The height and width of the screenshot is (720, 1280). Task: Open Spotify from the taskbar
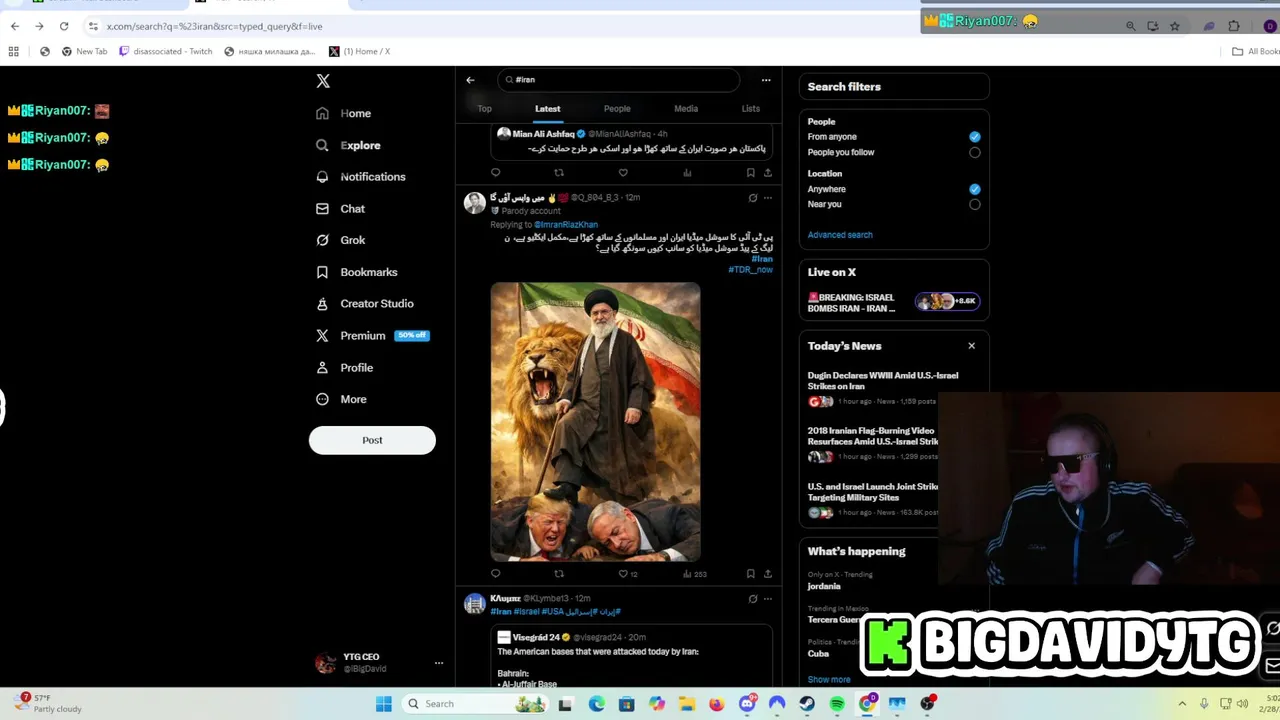[837, 704]
